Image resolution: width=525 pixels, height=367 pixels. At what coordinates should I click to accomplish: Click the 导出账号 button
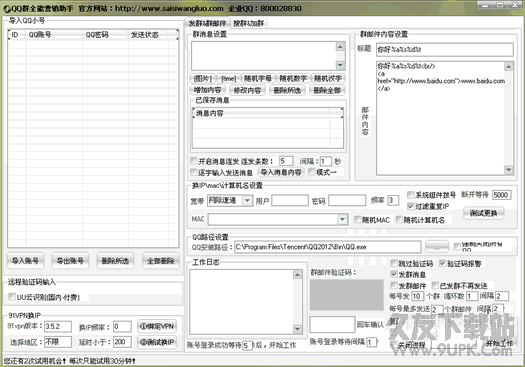(70, 261)
